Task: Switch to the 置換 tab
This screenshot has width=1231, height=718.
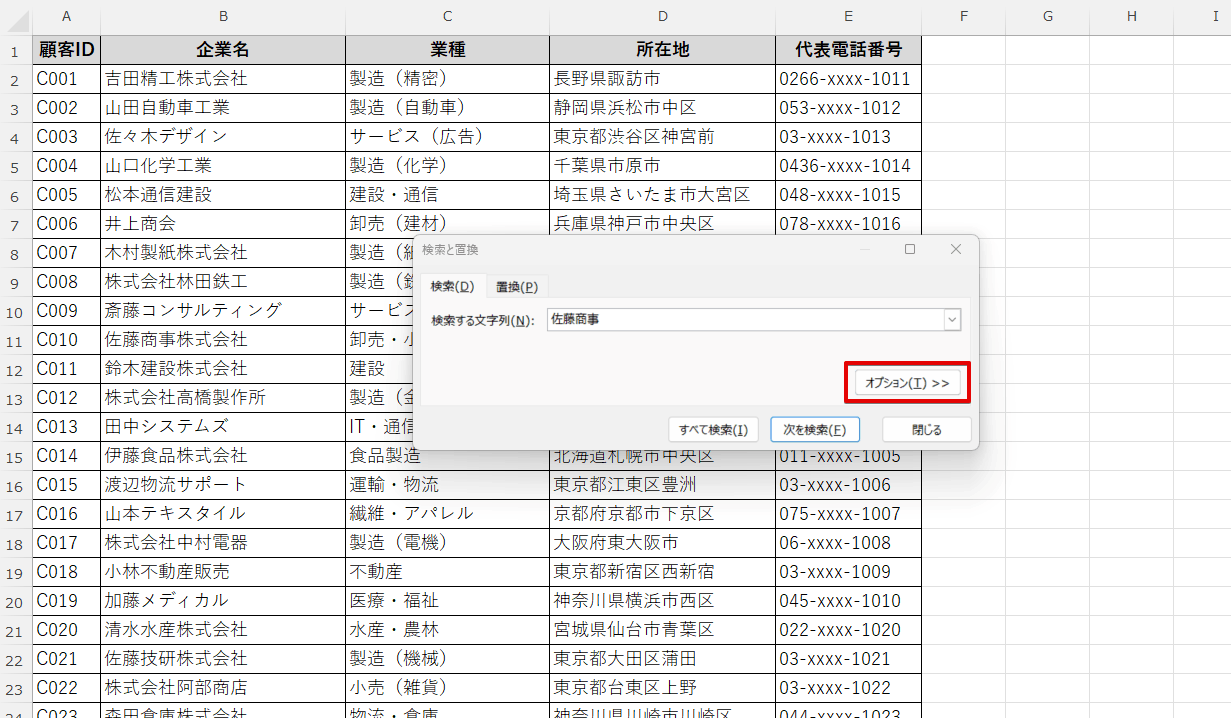Action: click(x=516, y=287)
